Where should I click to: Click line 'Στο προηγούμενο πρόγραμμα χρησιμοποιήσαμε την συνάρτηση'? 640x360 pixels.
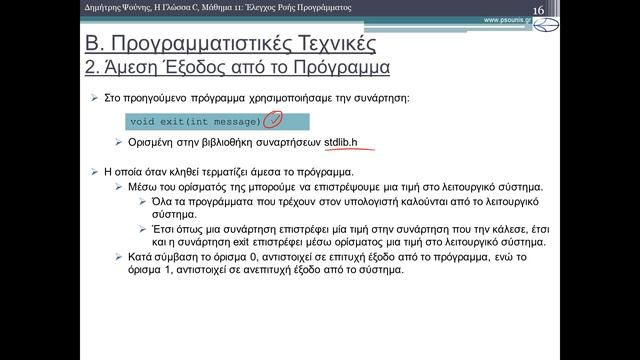(257, 98)
